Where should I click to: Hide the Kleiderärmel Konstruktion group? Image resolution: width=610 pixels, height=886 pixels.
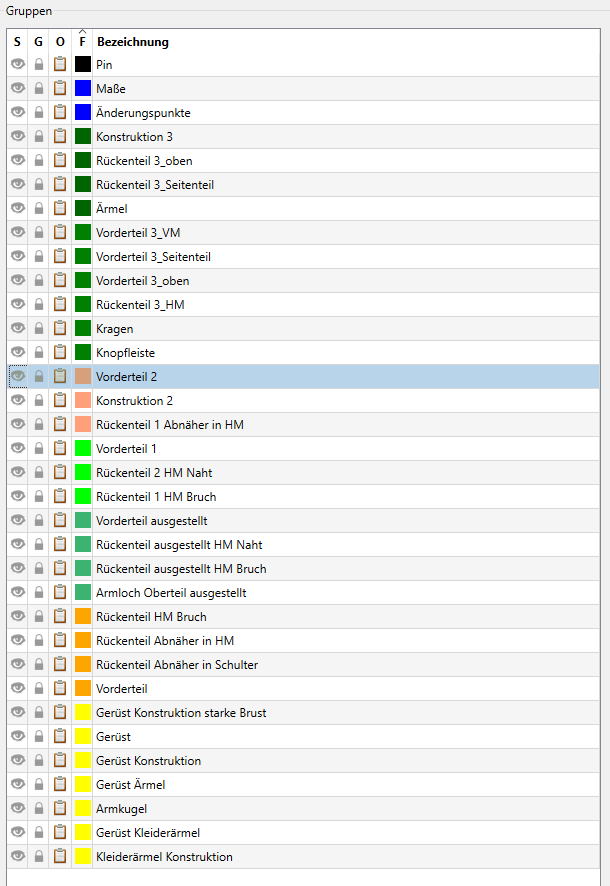[x=18, y=857]
